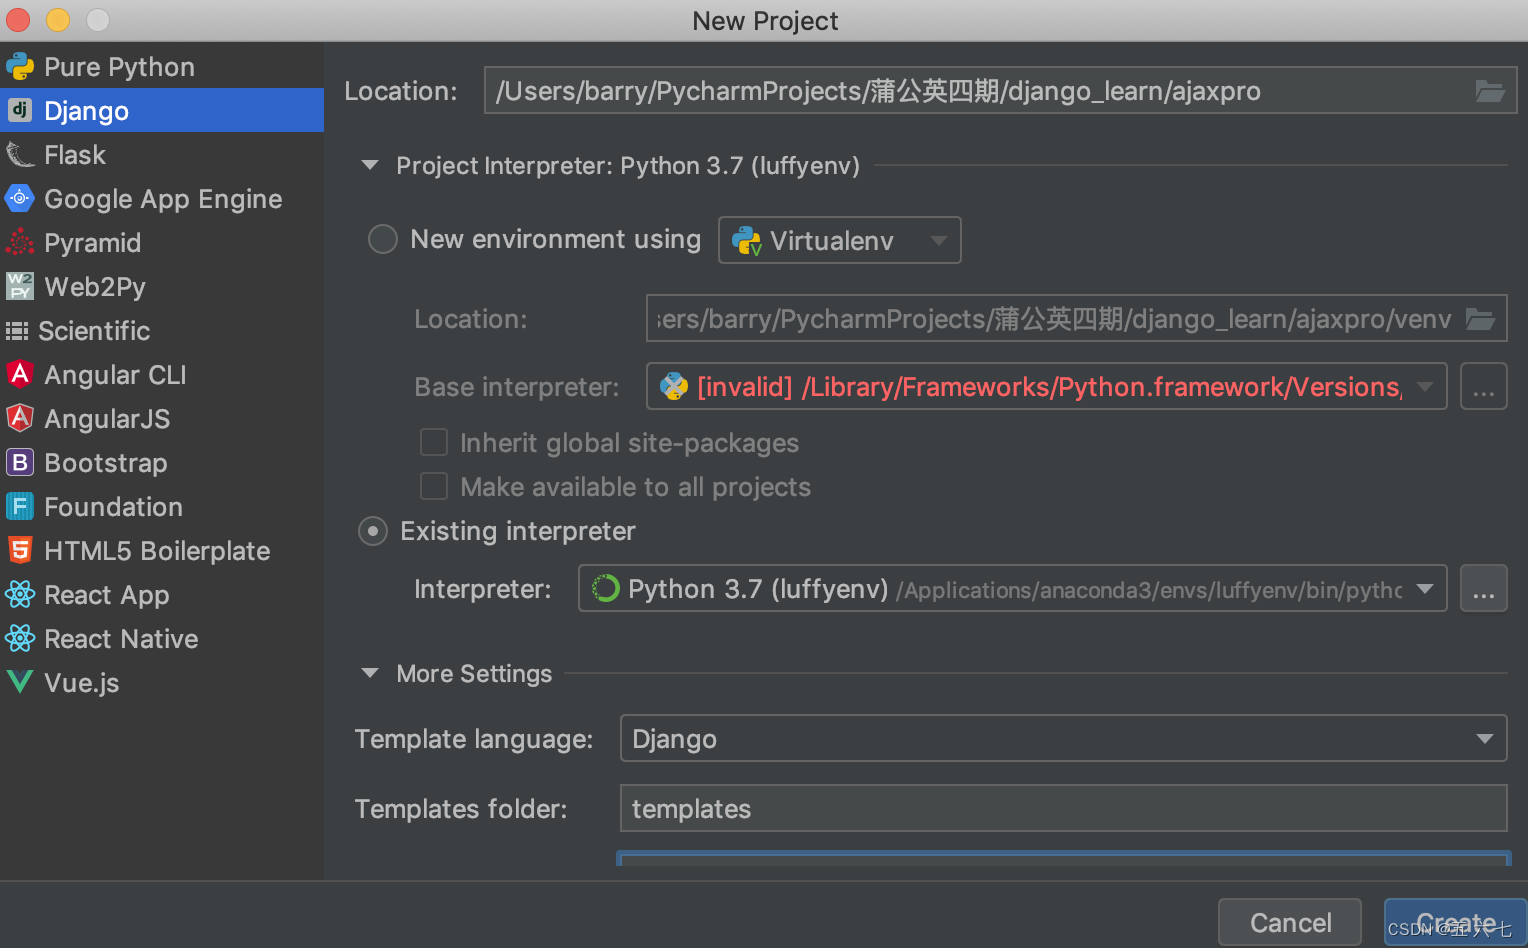The image size is (1528, 948).
Task: Click the Scientific grid icon
Action: point(17,331)
